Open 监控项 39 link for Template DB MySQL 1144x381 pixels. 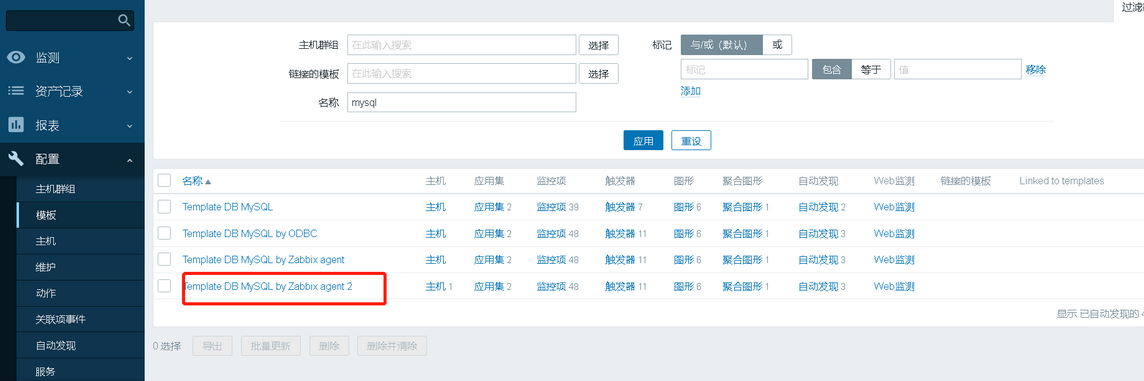click(552, 207)
